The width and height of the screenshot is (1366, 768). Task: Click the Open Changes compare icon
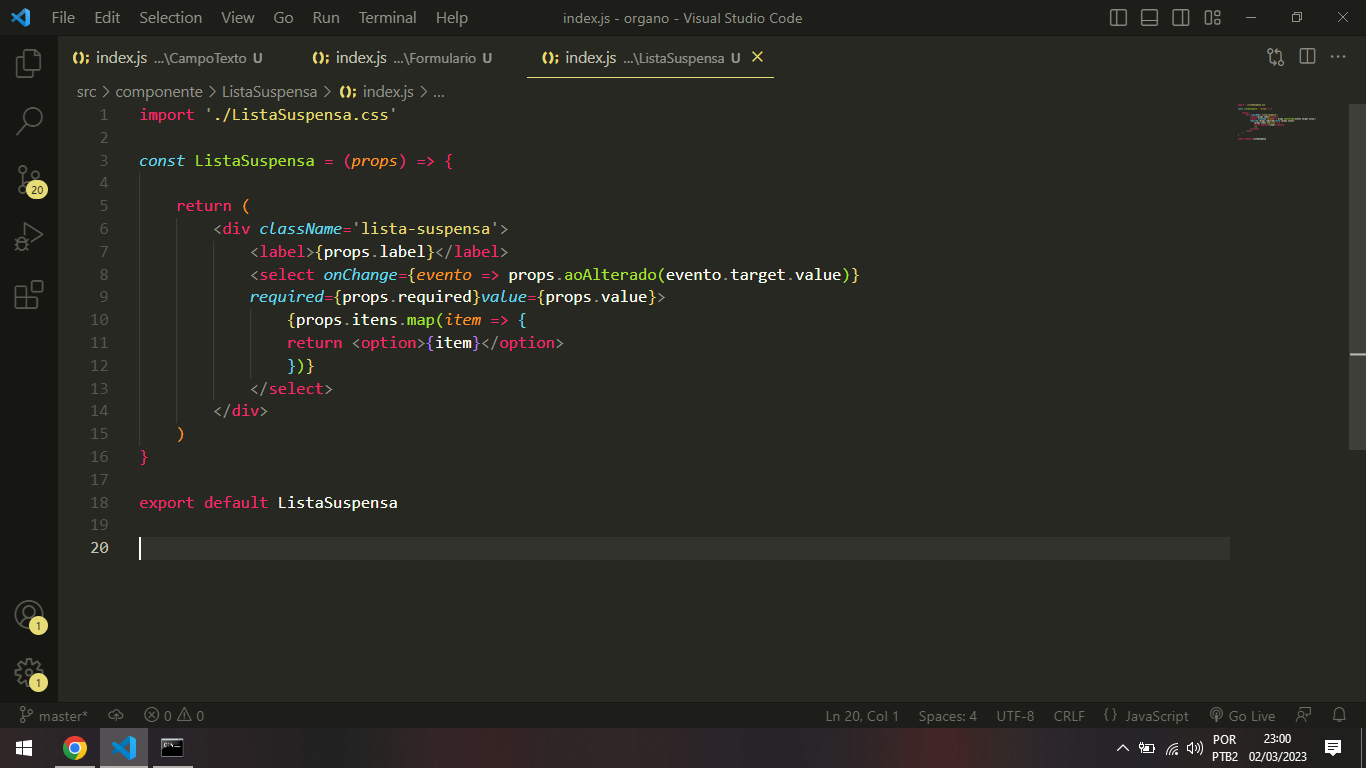click(1275, 57)
